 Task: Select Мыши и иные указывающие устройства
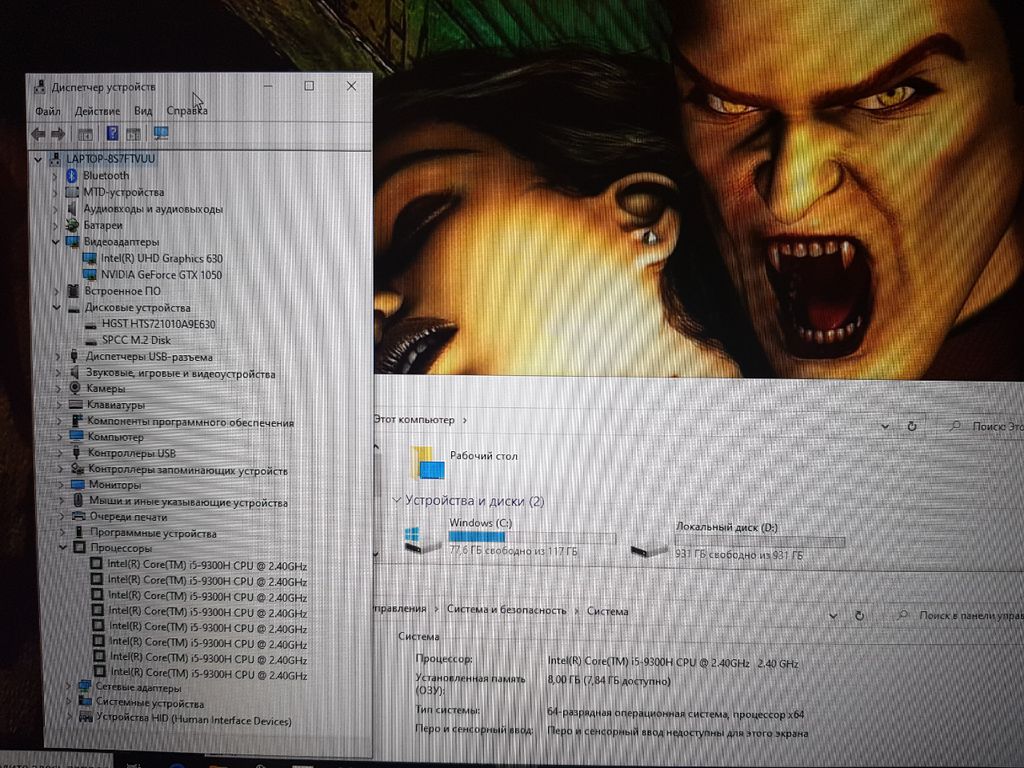(189, 502)
